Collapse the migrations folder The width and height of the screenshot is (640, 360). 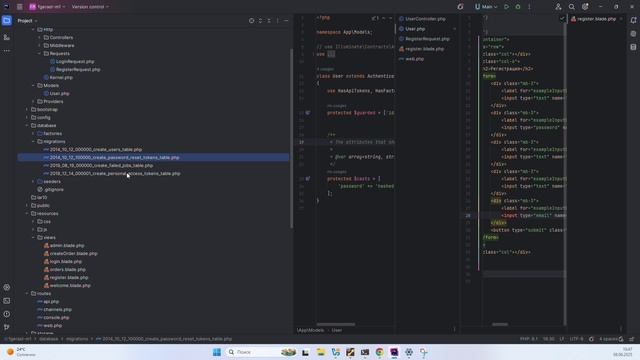[33, 141]
